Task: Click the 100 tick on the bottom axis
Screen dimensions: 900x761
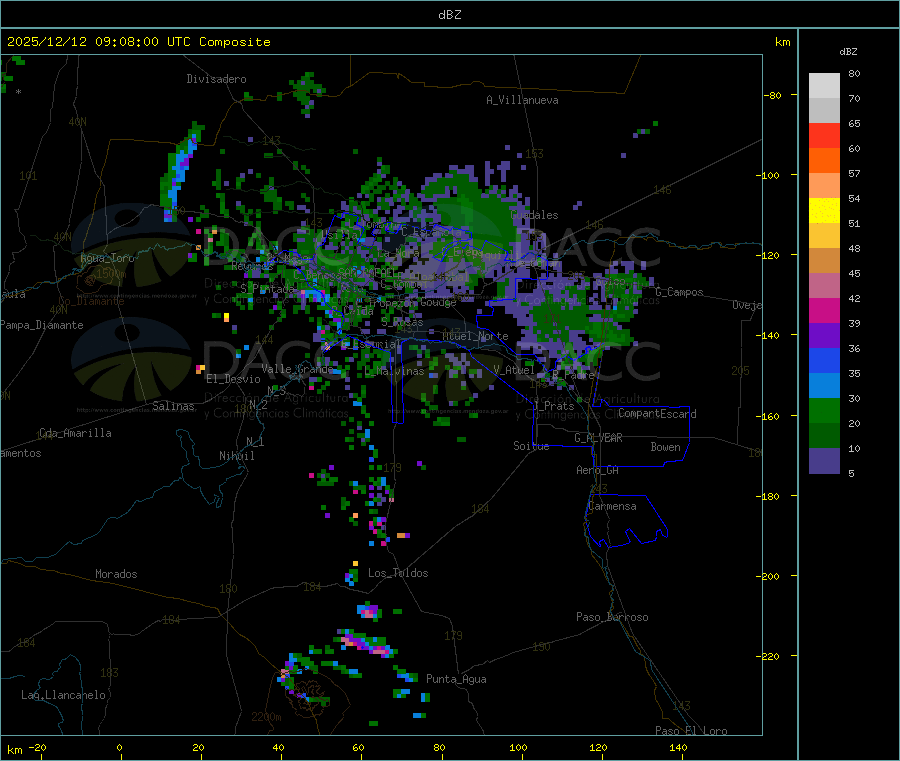Action: coord(518,747)
